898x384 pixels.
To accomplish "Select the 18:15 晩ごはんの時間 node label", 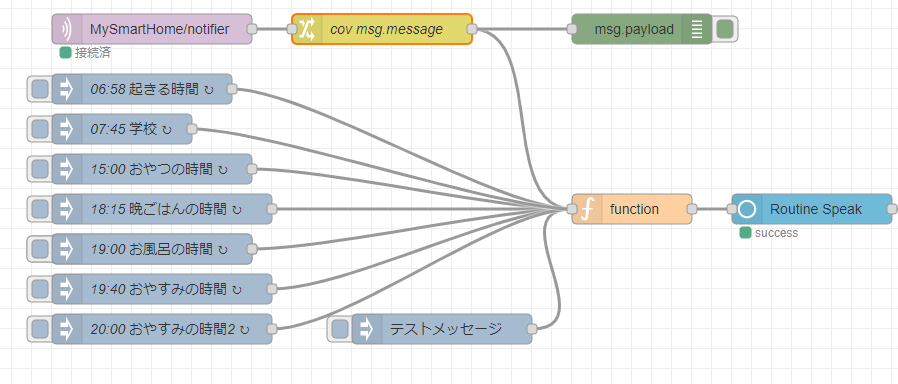I will (x=166, y=209).
